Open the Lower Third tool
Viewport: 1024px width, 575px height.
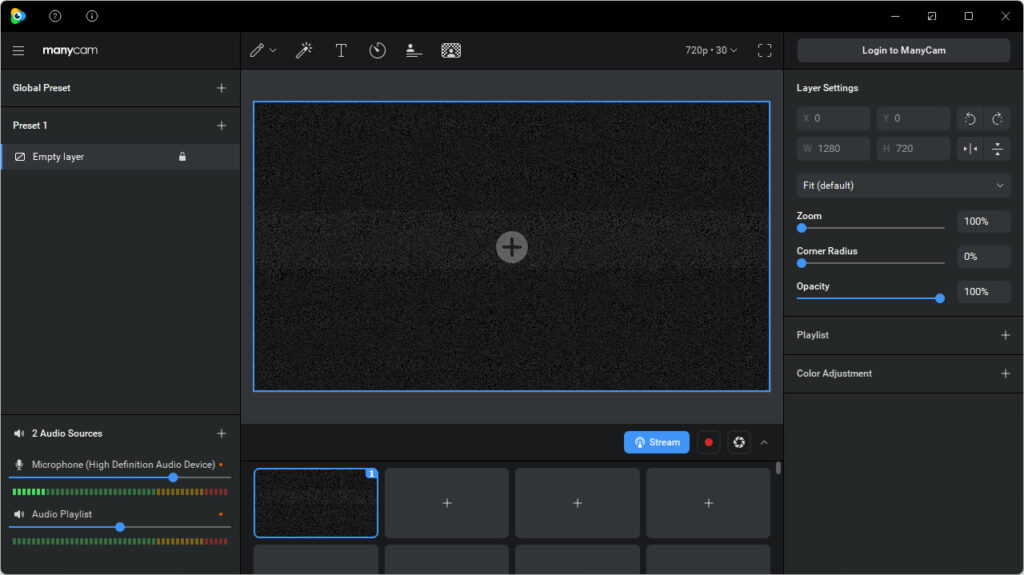(413, 50)
